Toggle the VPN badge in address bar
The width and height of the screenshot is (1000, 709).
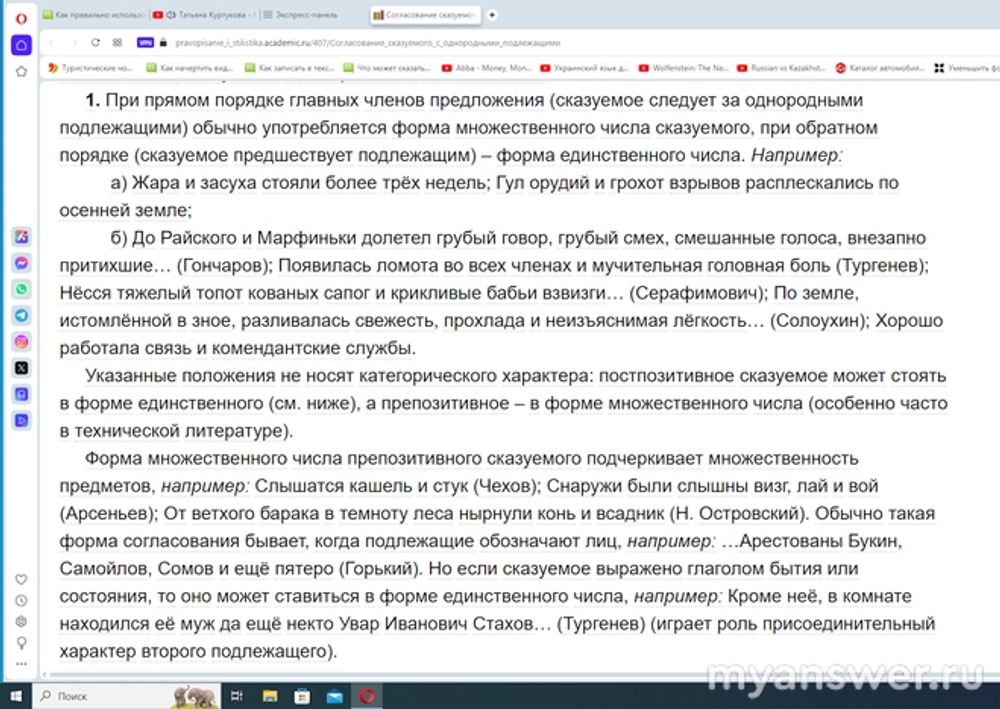point(145,43)
